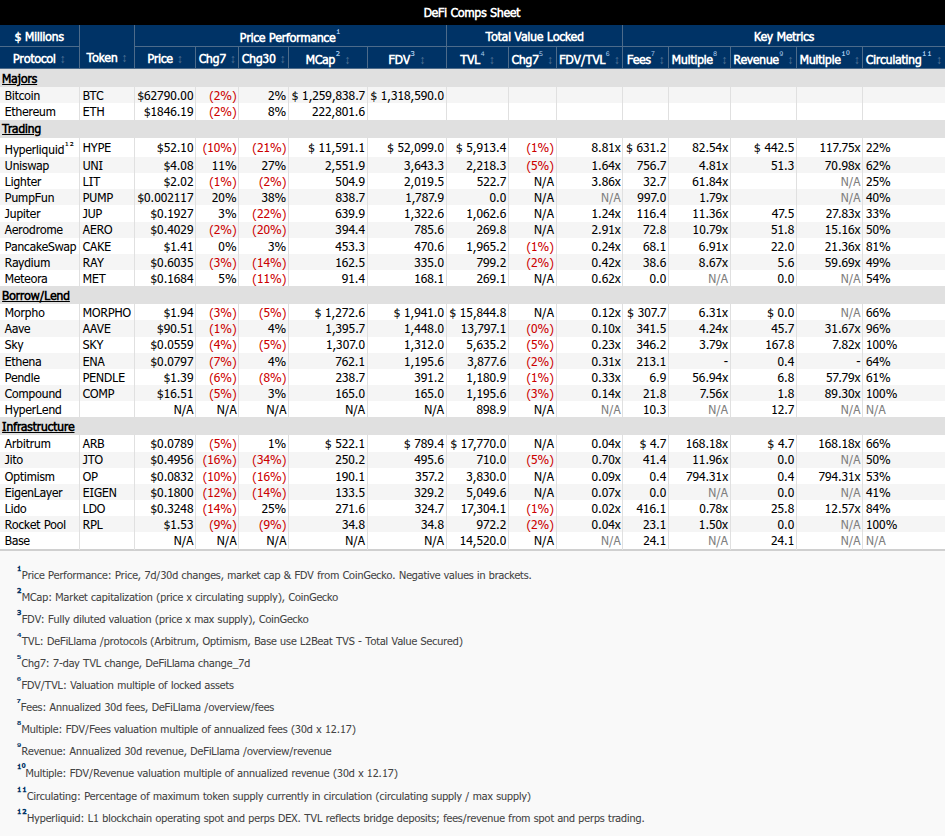Click the Total Value Locked group header
945x836 pixels.
535,37
